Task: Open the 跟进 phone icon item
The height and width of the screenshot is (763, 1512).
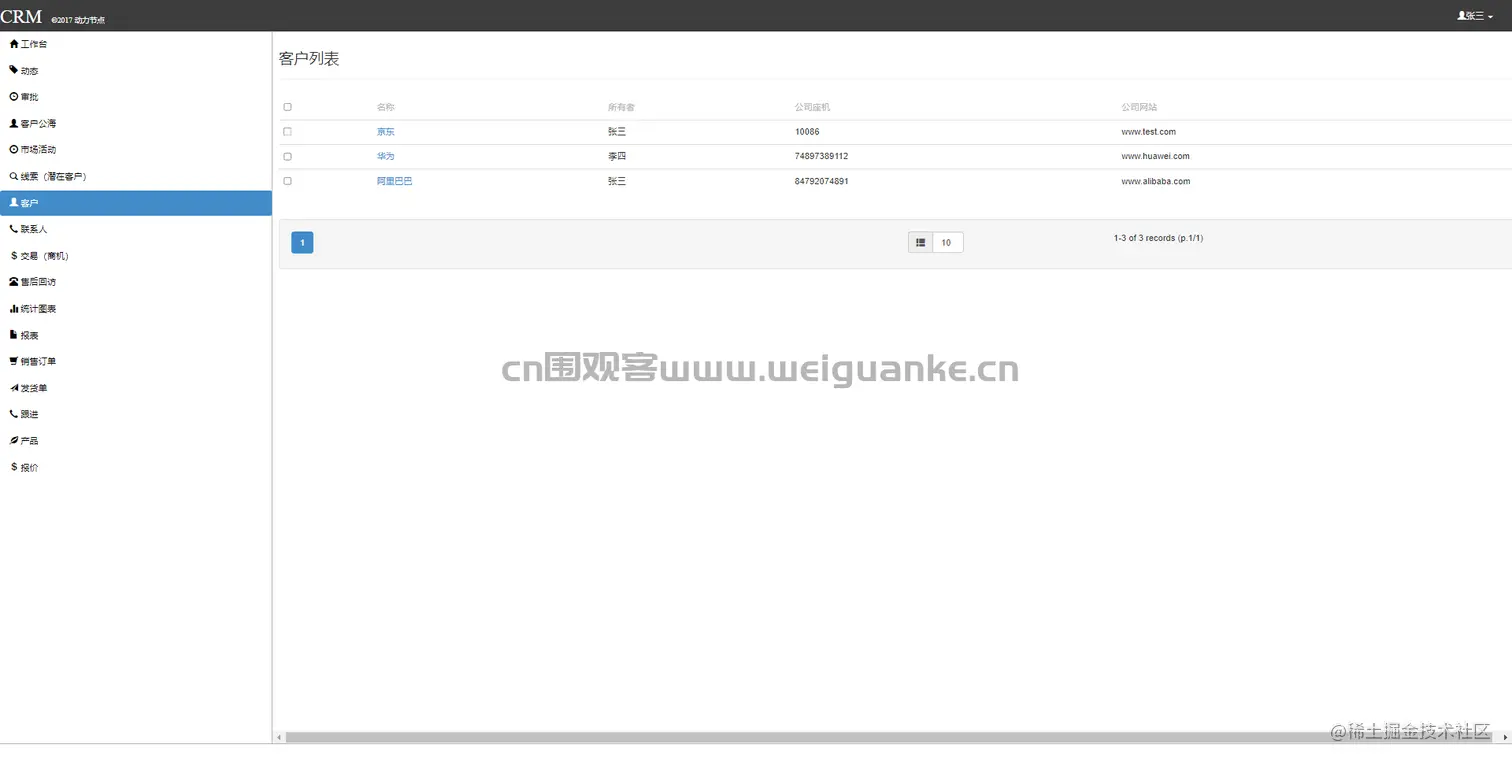Action: point(24,414)
